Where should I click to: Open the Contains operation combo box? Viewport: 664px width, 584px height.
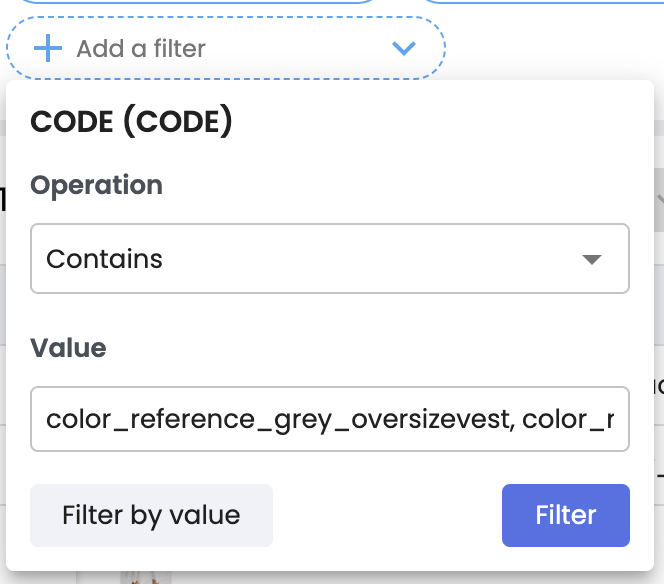[329, 259]
